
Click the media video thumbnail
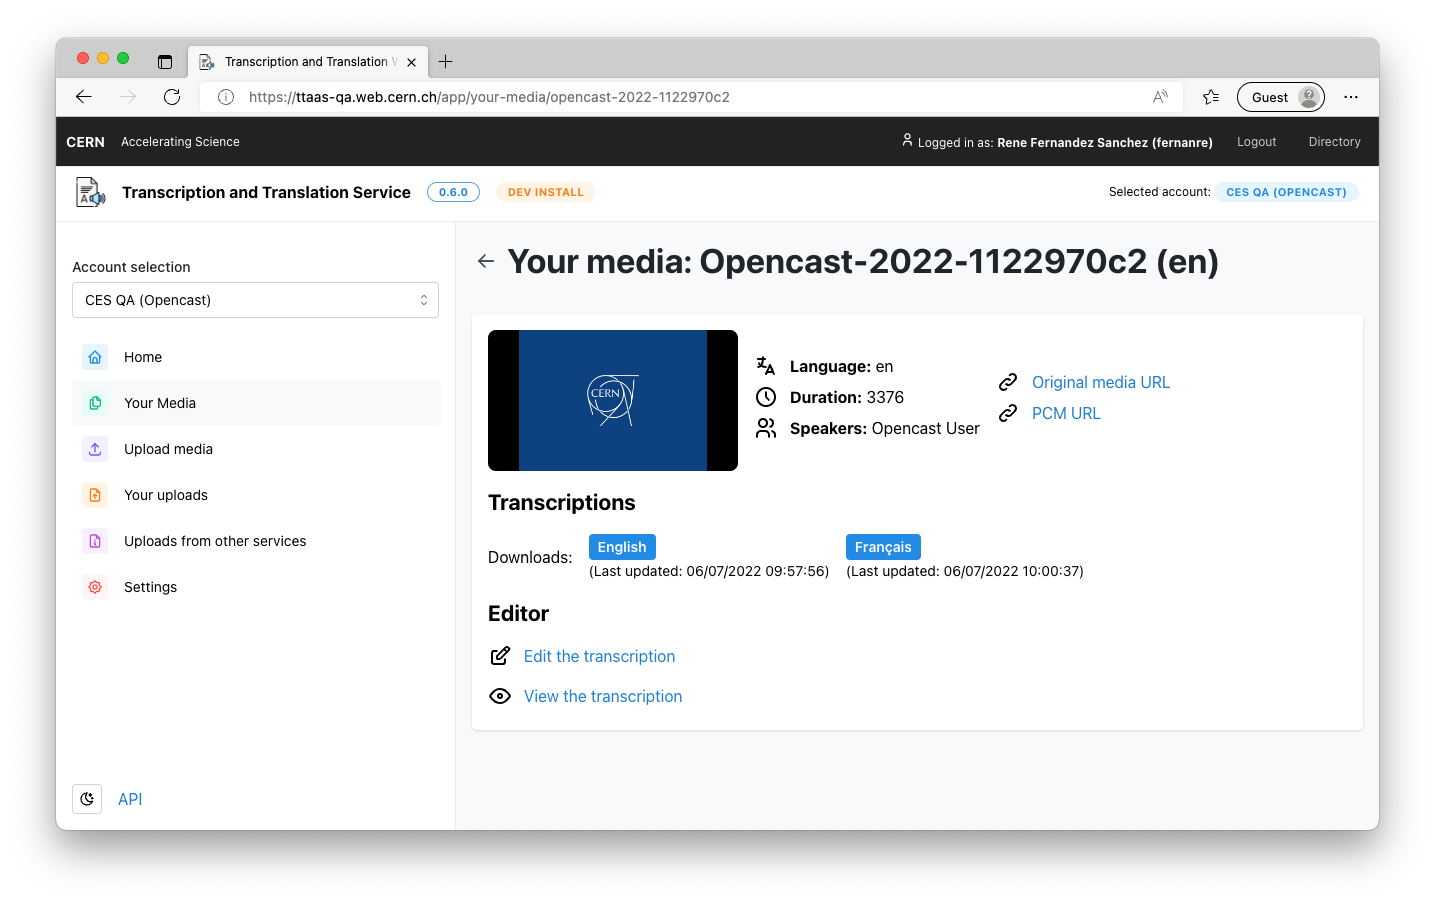tap(613, 400)
